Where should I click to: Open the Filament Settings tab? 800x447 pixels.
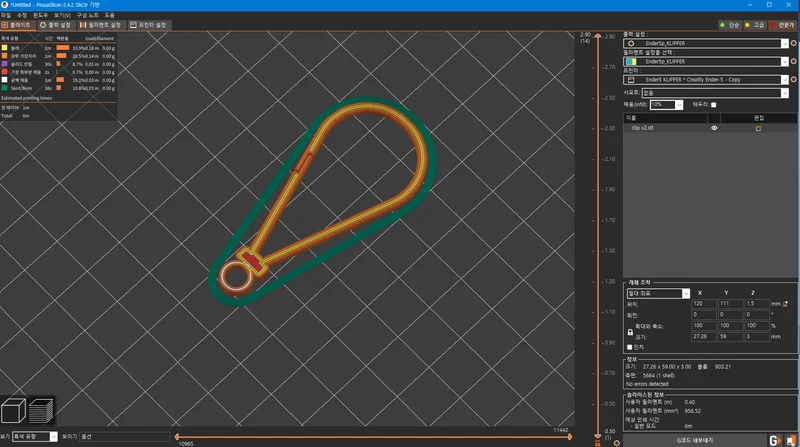[x=101, y=24]
